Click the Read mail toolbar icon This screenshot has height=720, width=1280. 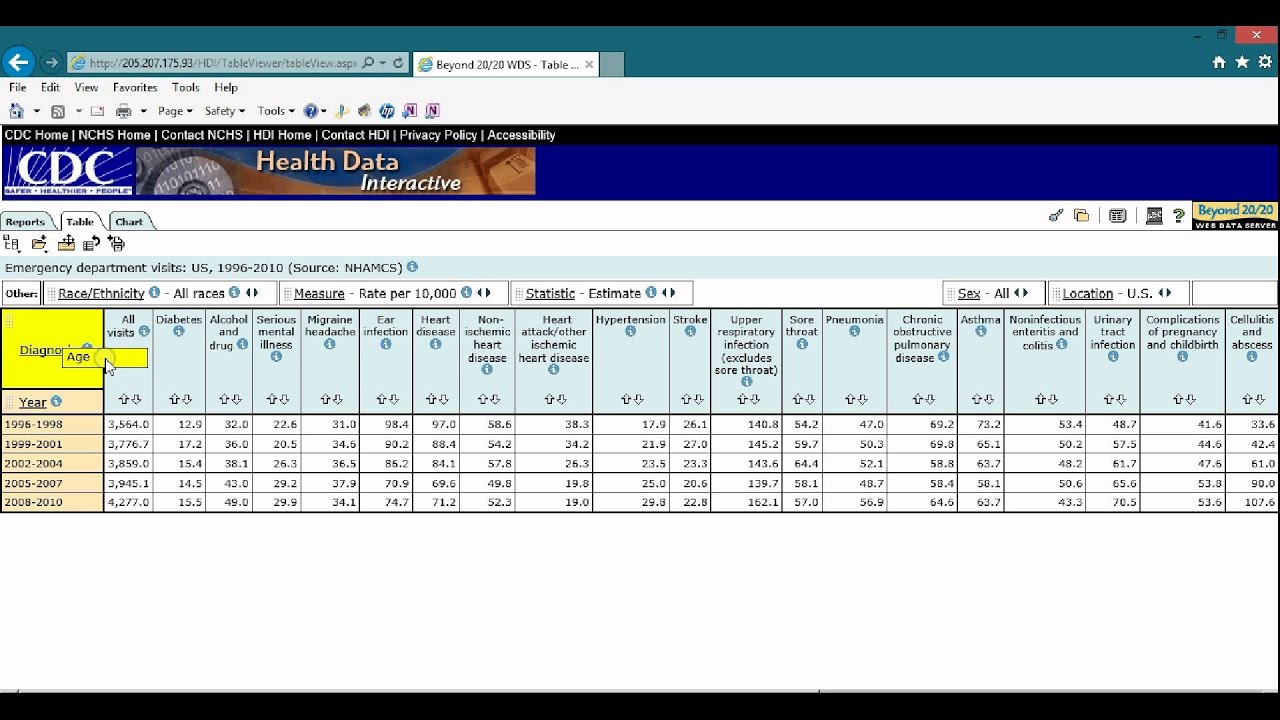97,111
